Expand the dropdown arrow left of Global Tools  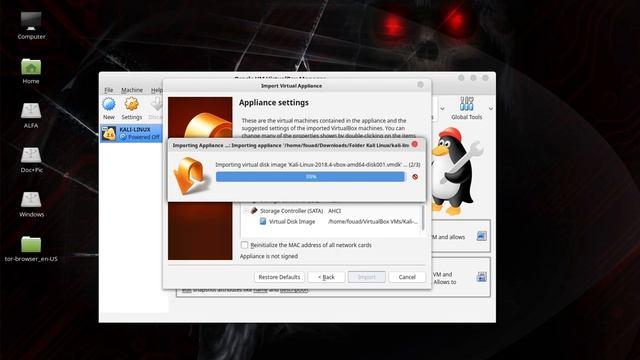point(442,109)
